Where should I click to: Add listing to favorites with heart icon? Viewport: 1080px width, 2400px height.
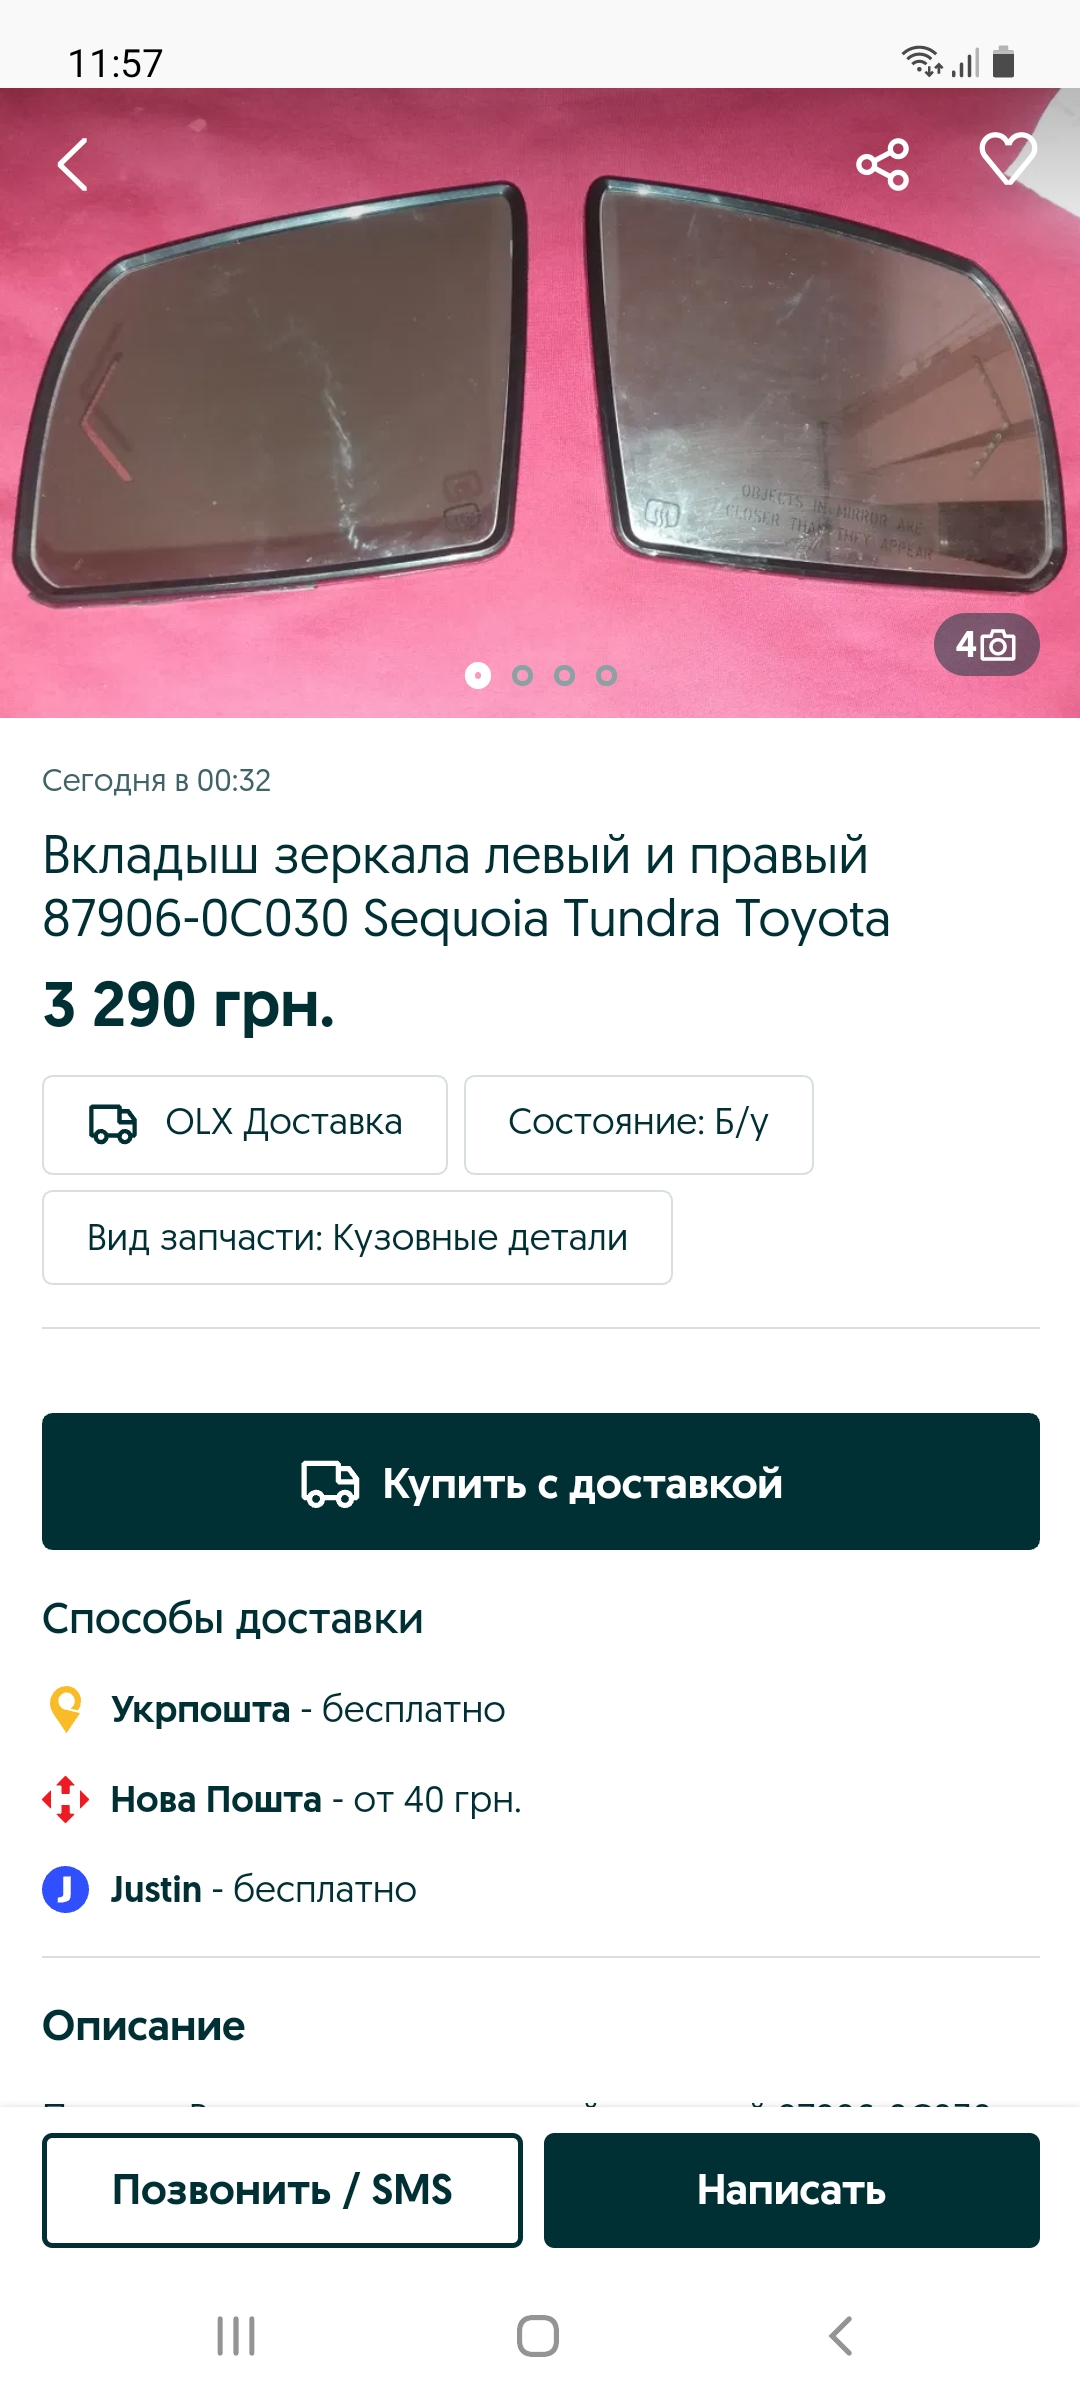click(x=1007, y=158)
